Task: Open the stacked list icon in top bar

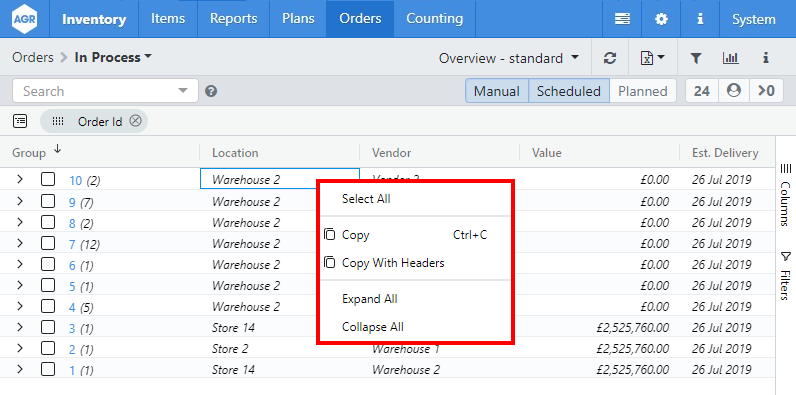Action: tap(622, 19)
